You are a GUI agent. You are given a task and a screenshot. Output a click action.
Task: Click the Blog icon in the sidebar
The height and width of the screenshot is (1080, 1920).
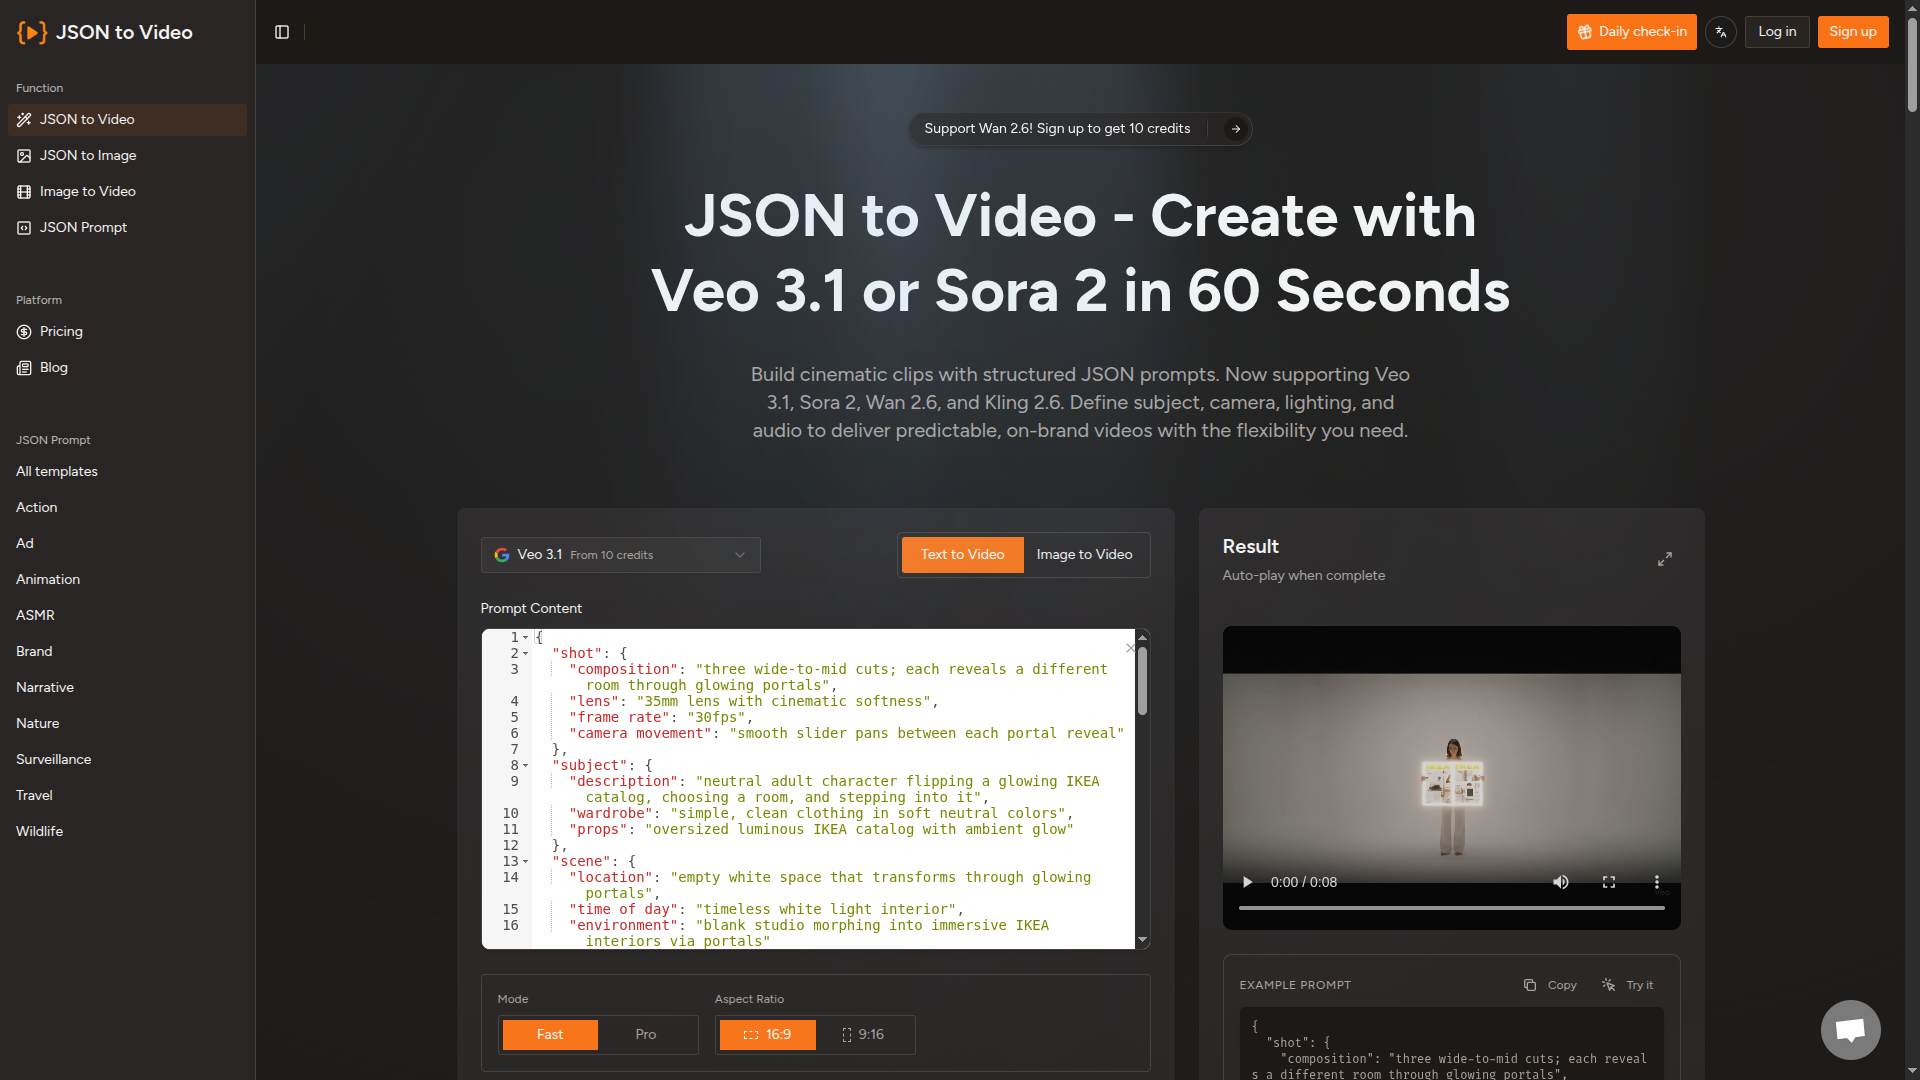(x=22, y=368)
